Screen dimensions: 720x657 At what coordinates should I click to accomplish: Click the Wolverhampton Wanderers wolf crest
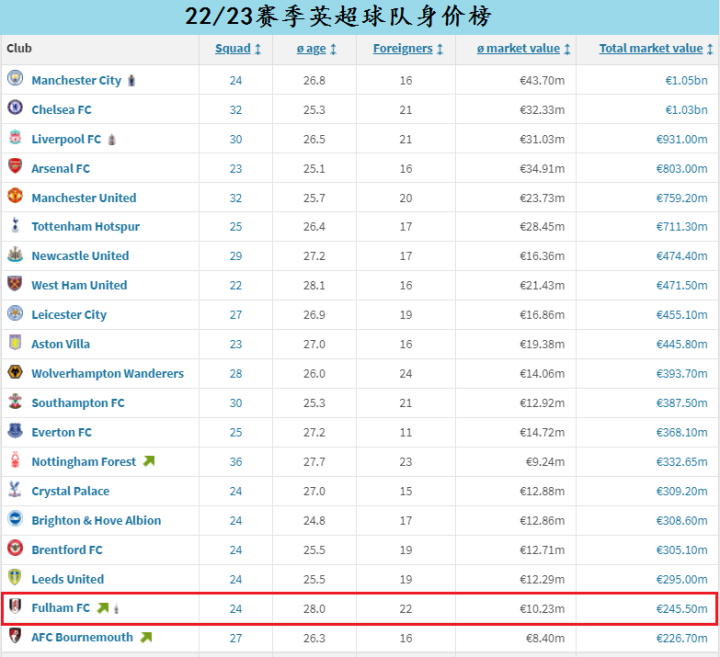click(x=15, y=372)
